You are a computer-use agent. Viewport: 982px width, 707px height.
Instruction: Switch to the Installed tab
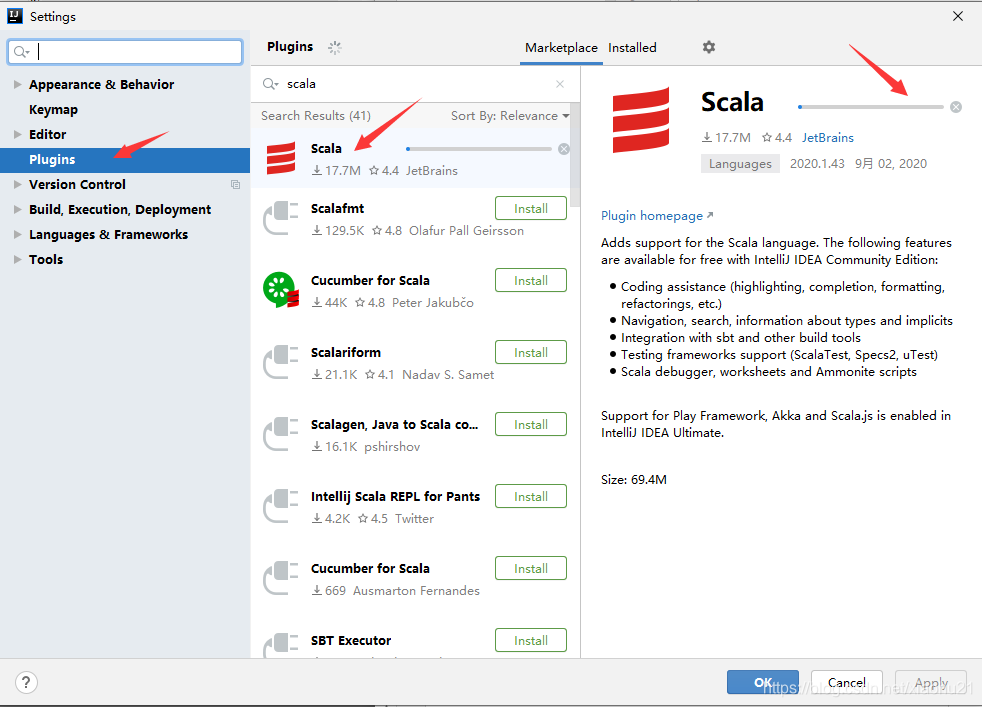(x=632, y=48)
